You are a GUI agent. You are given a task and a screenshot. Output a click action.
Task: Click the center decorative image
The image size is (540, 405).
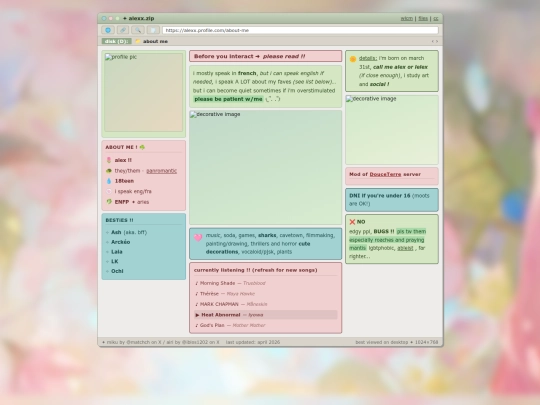click(266, 167)
